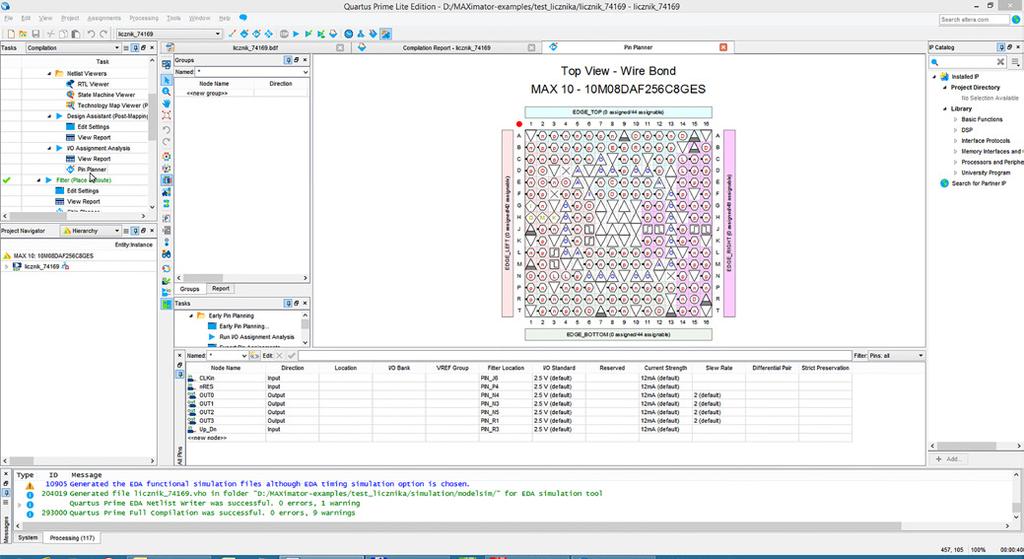Screen dimensions: 1024x559
Task: Open the Tools menu
Action: pos(174,18)
